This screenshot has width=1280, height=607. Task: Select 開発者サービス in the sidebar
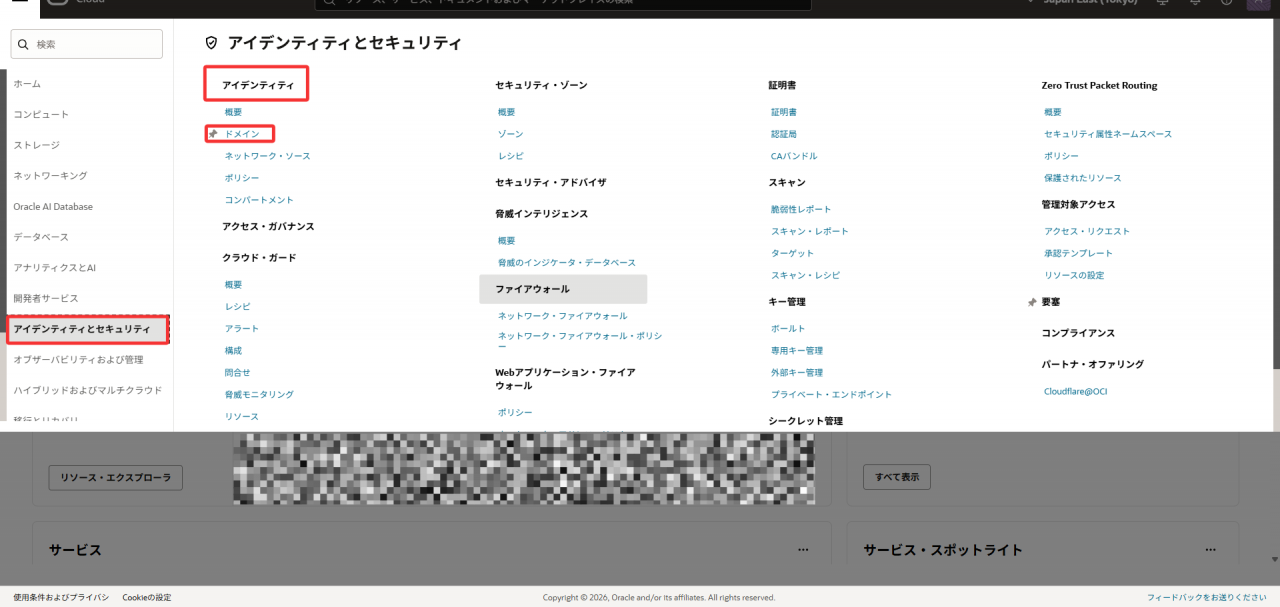tap(46, 299)
